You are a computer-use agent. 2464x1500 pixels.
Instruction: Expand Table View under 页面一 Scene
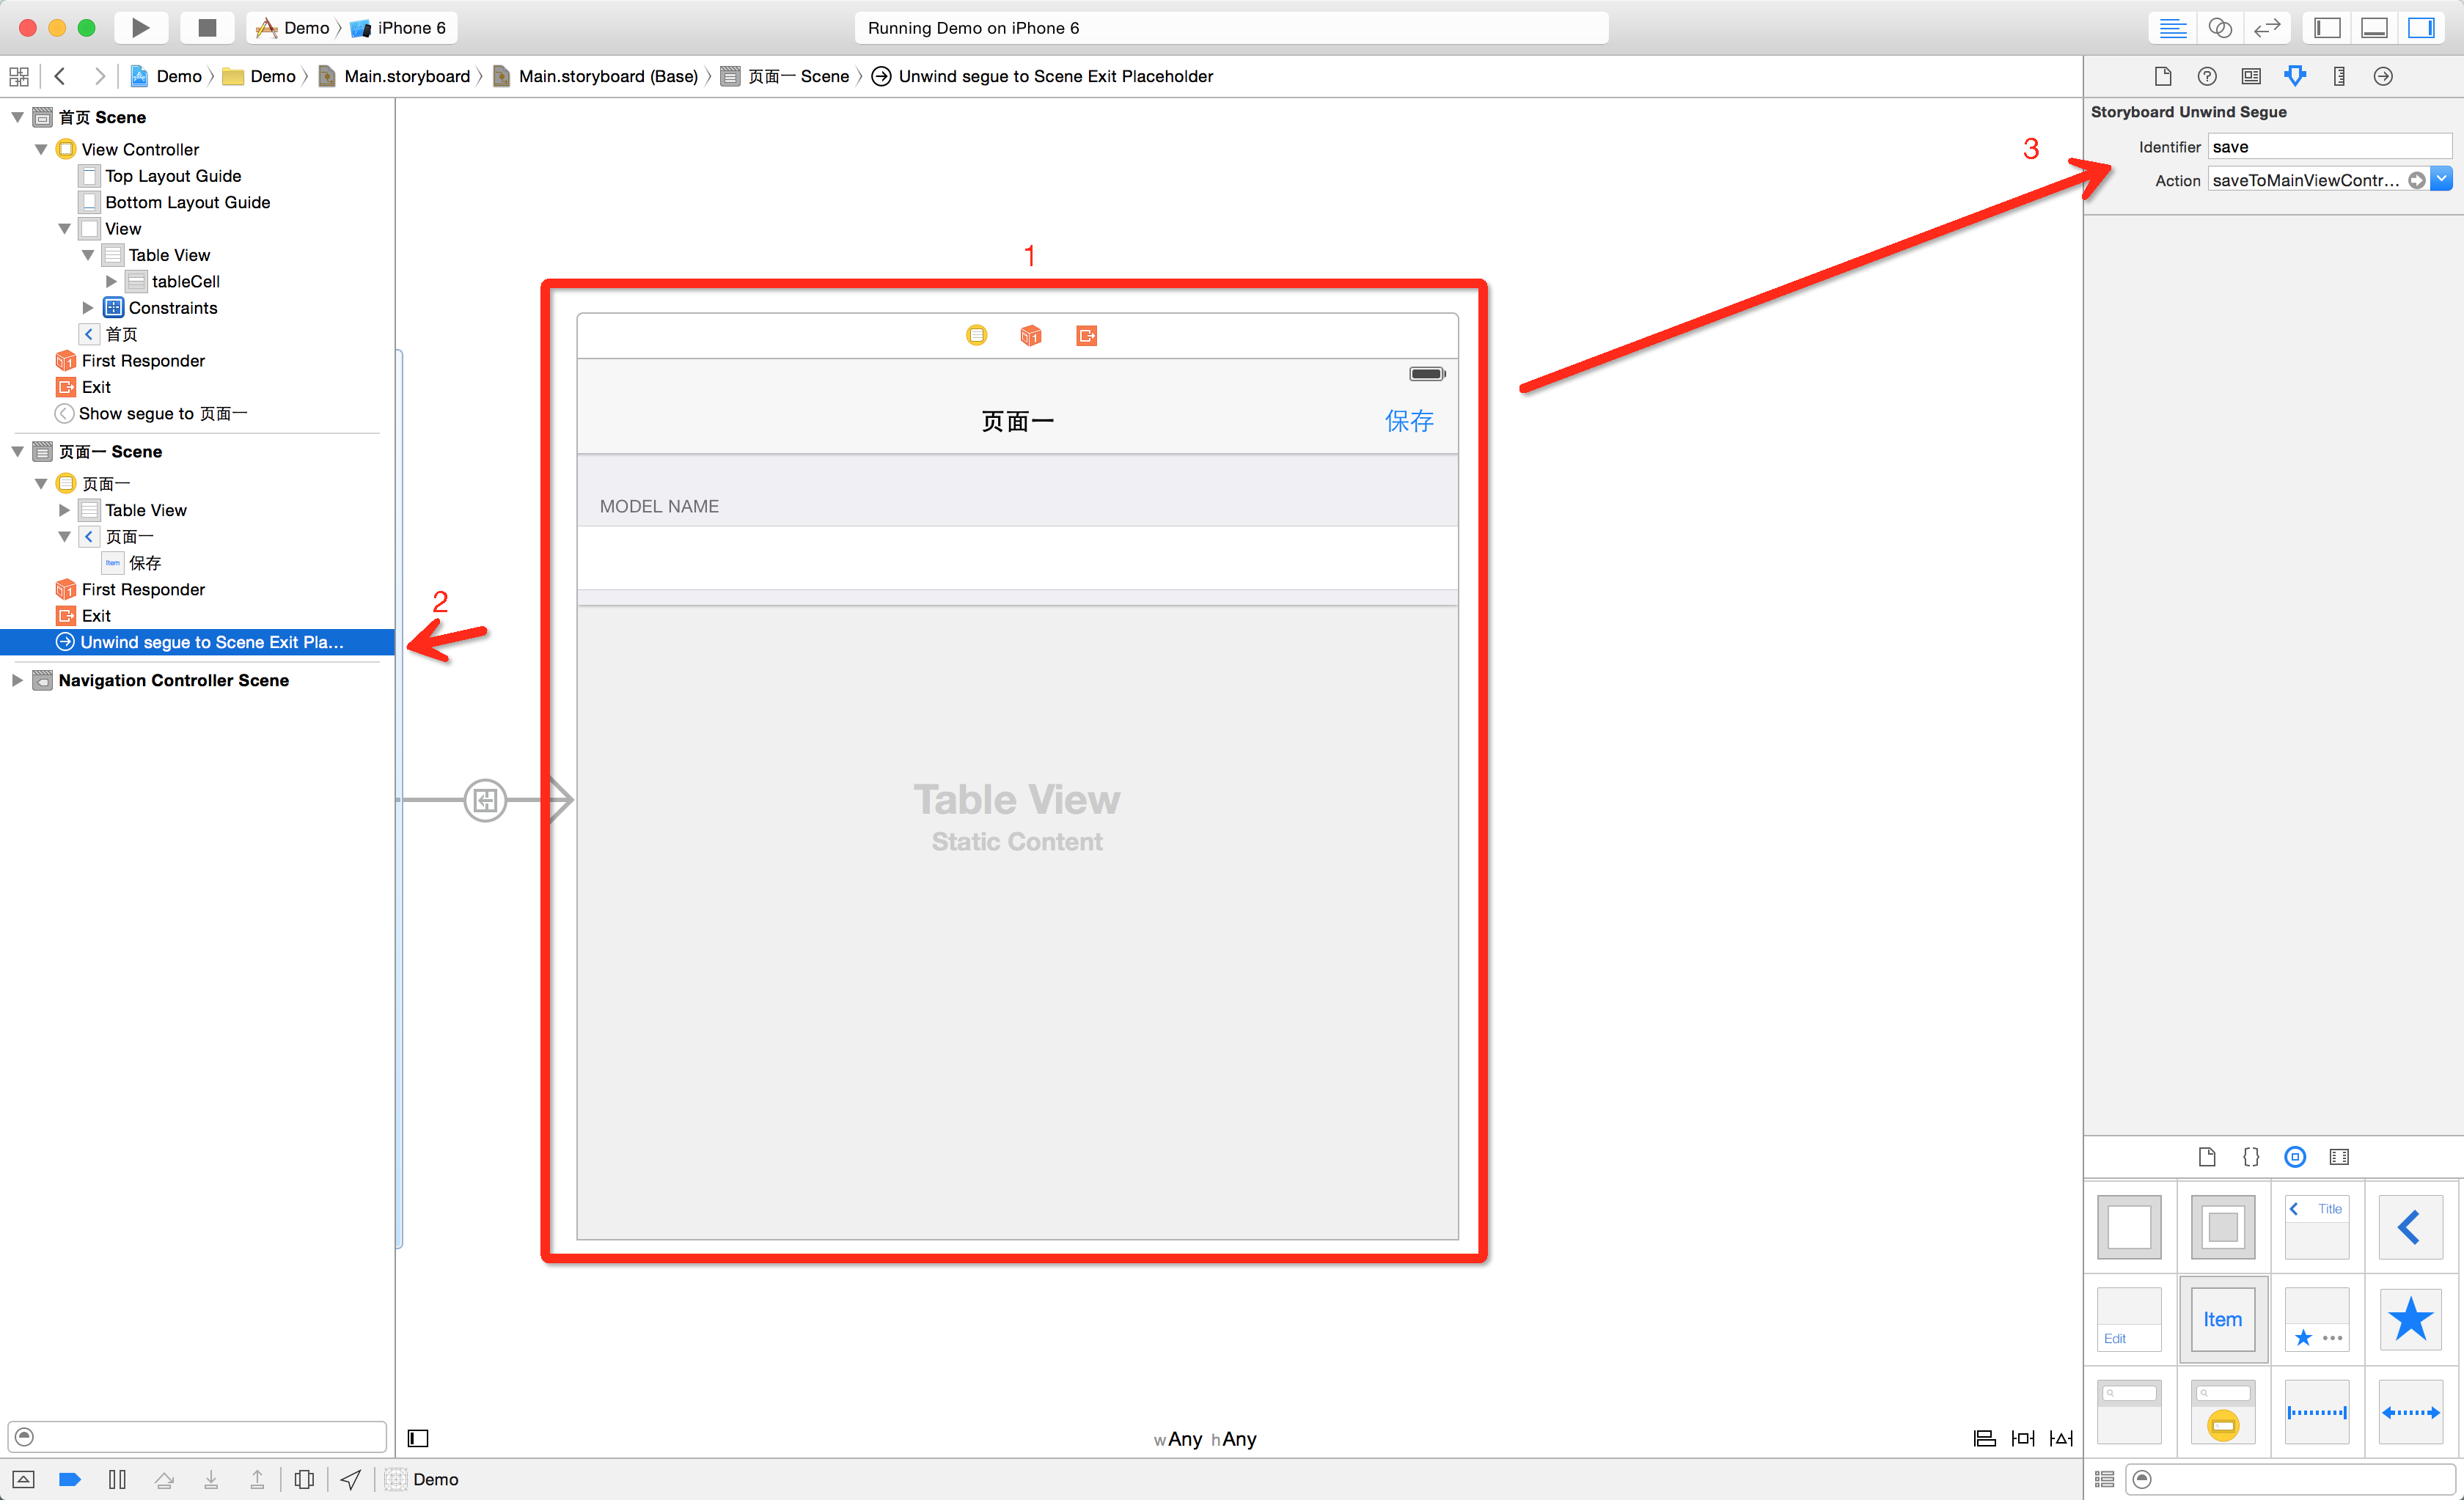tap(65, 510)
